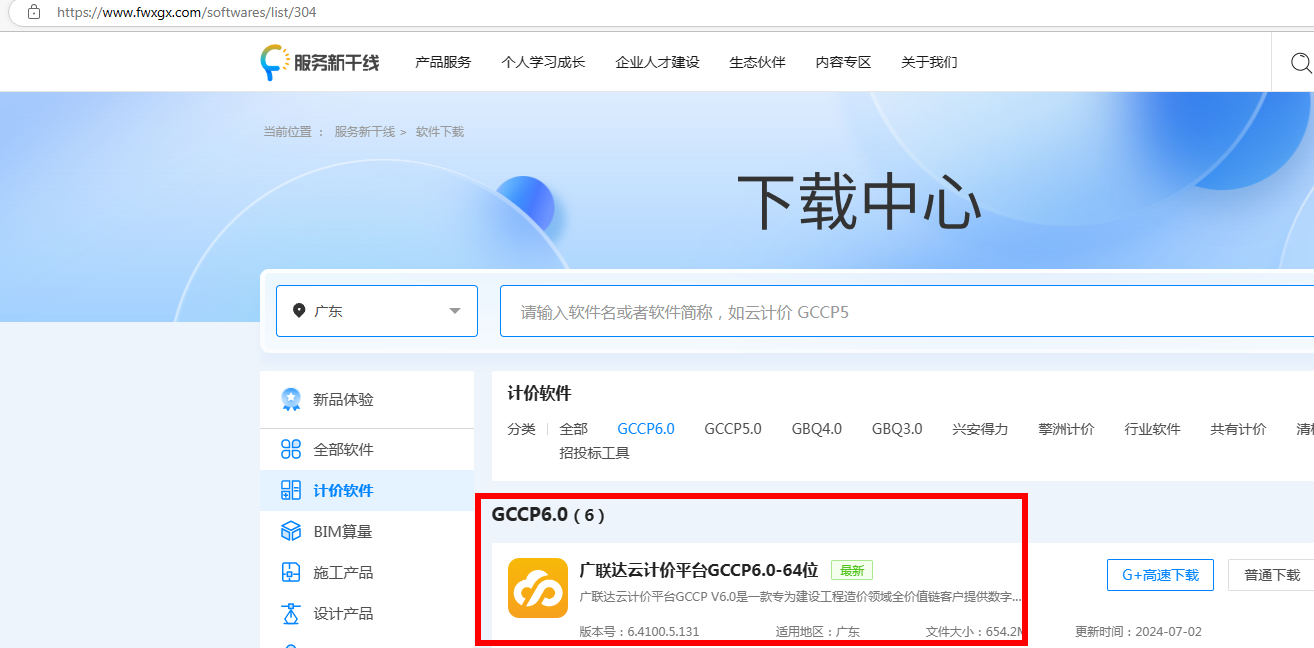Open 生态伙伴 menu
The height and width of the screenshot is (648, 1314).
pos(757,62)
